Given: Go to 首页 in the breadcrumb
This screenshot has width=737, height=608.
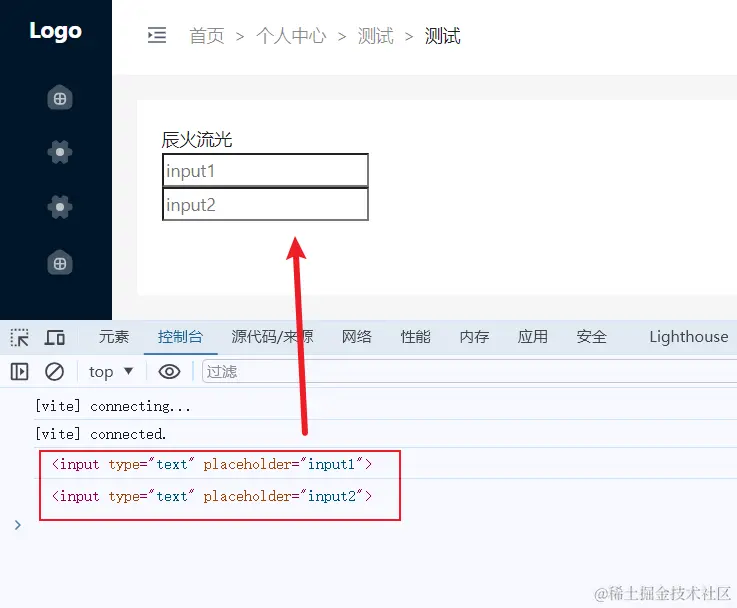Looking at the screenshot, I should coord(207,36).
